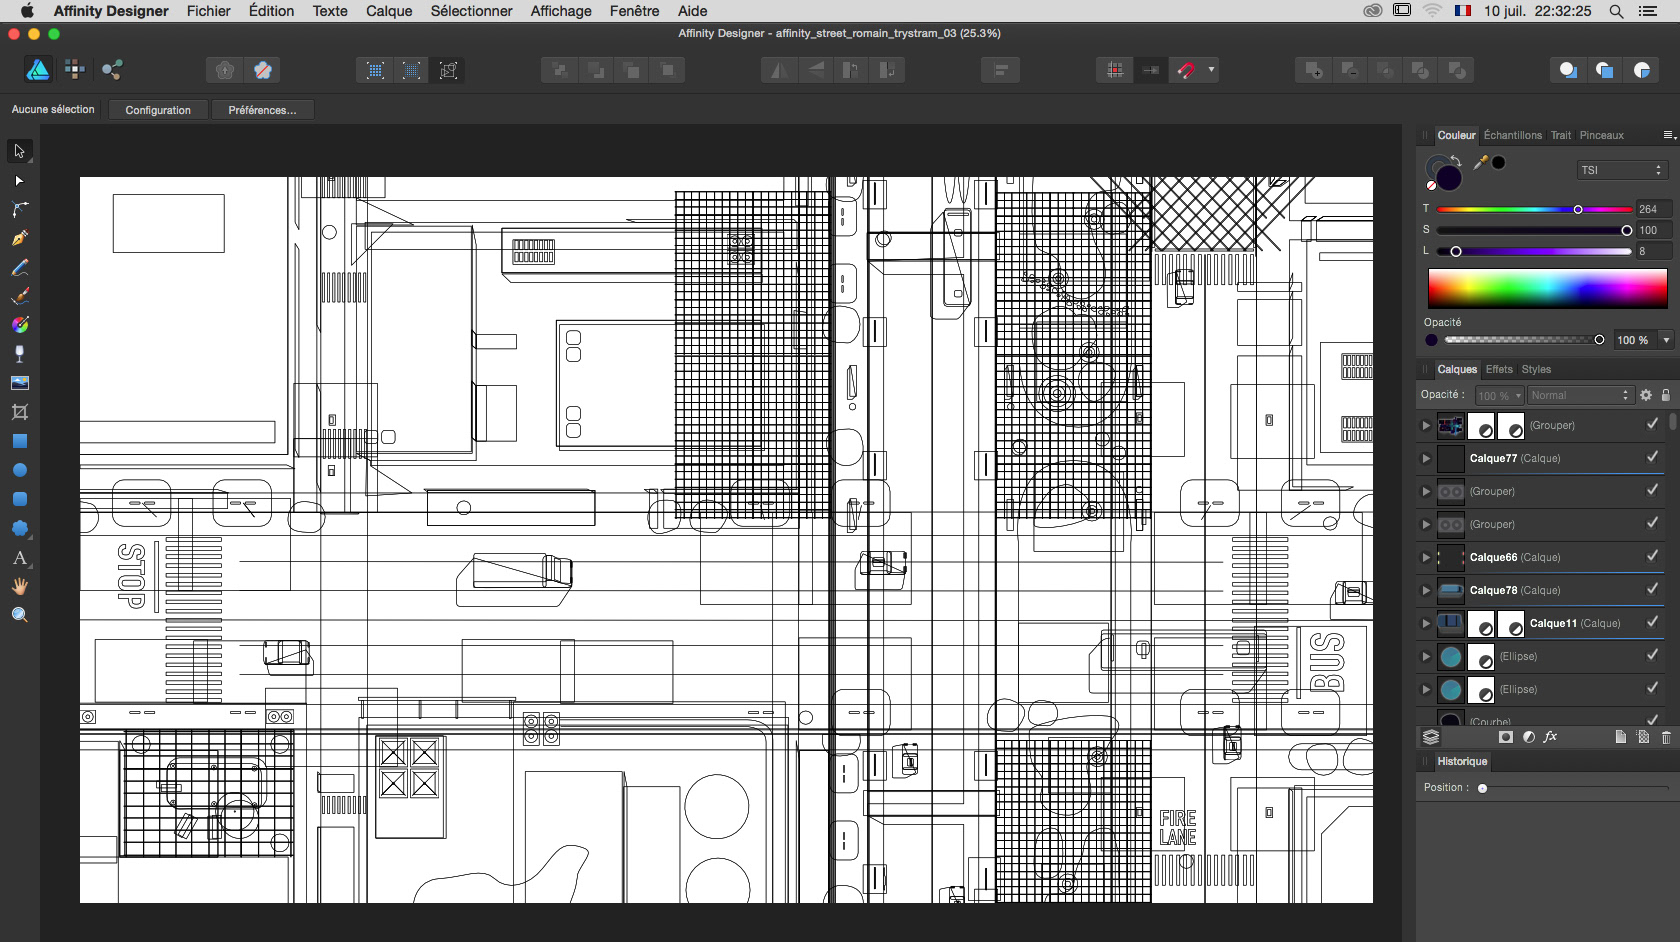
Task: Open the Calque menu
Action: (x=388, y=11)
